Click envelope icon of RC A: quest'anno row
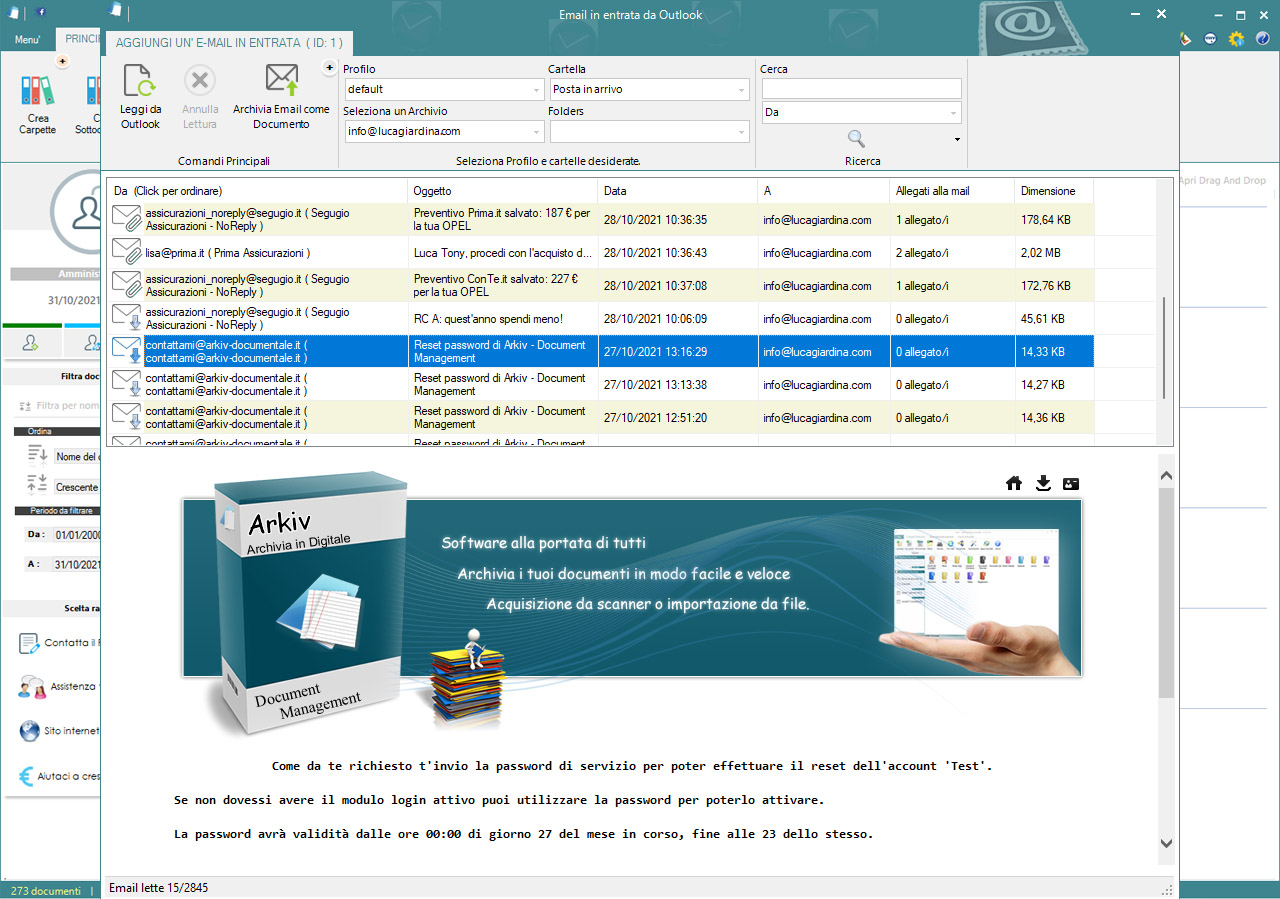 (x=127, y=318)
